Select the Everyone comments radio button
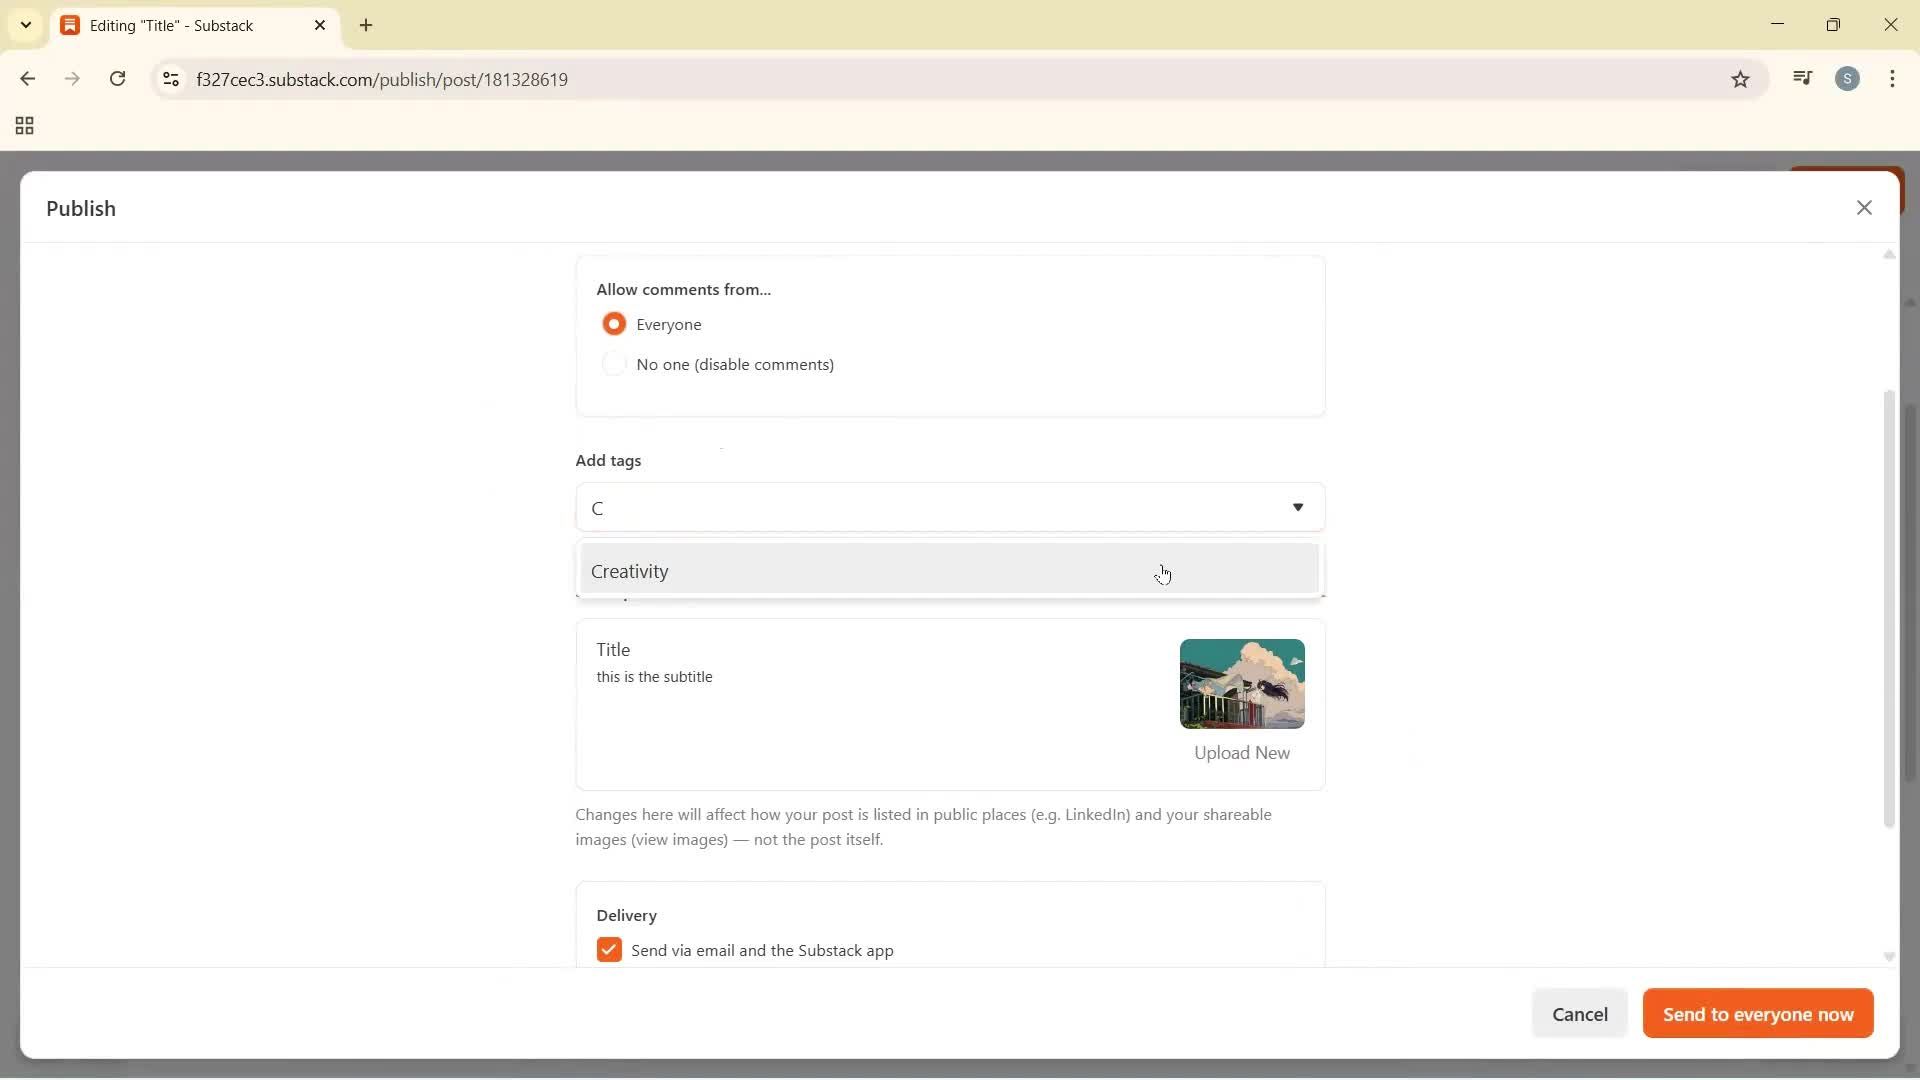 click(614, 323)
